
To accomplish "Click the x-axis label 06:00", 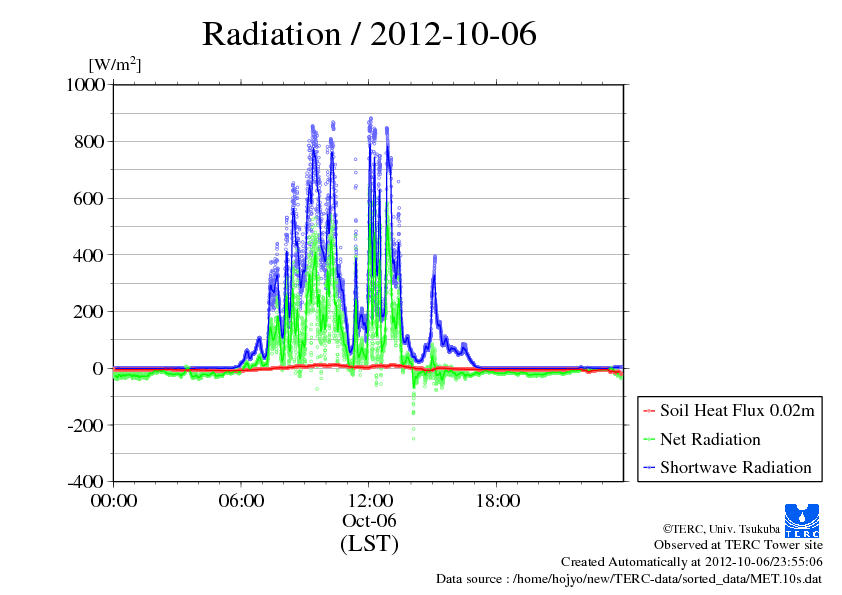I will [x=241, y=501].
